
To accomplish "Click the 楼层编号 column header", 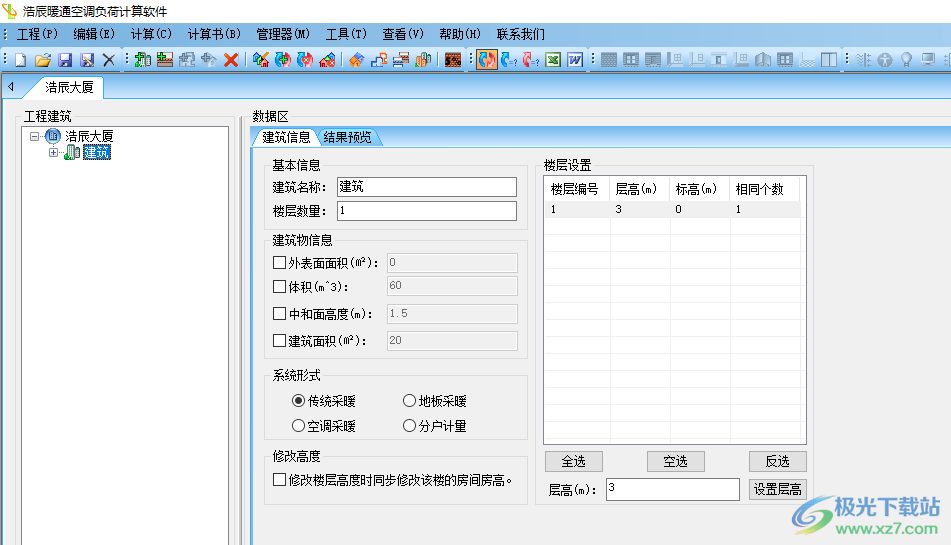I will [577, 189].
